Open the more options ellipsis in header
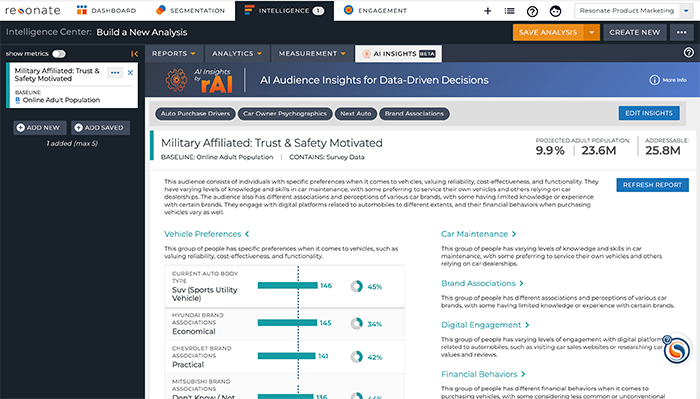 [681, 32]
